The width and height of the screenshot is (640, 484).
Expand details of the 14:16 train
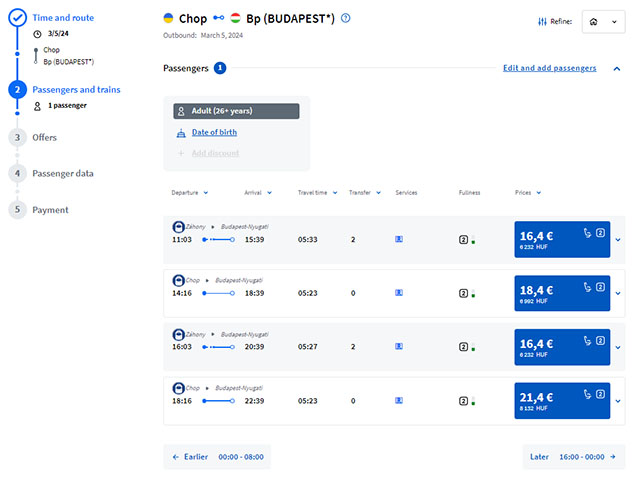(618, 293)
